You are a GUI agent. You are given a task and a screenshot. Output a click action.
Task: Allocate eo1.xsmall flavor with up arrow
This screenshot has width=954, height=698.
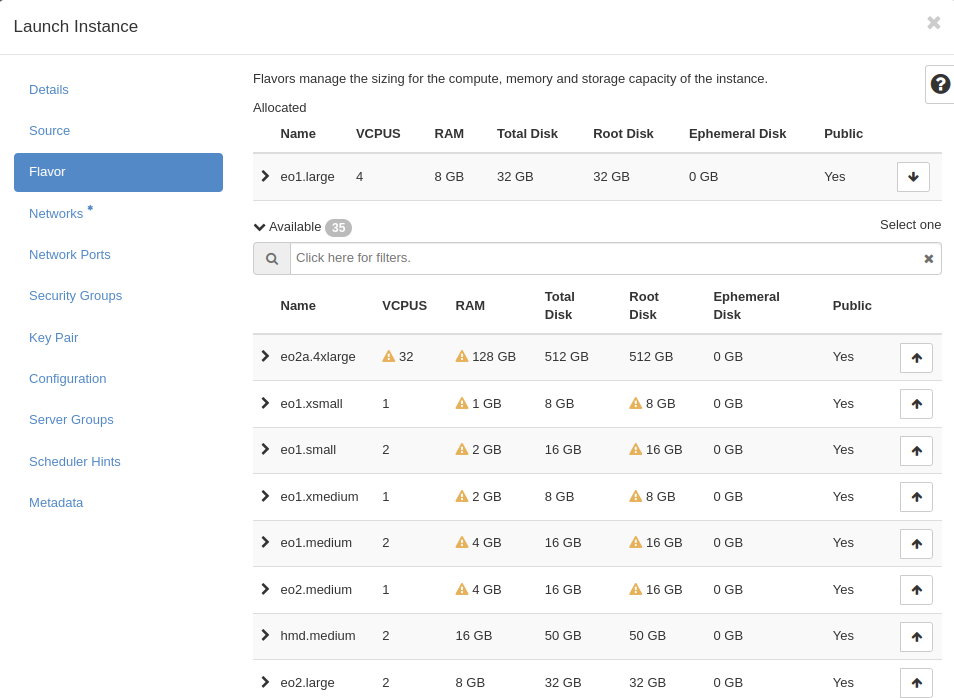(x=916, y=404)
